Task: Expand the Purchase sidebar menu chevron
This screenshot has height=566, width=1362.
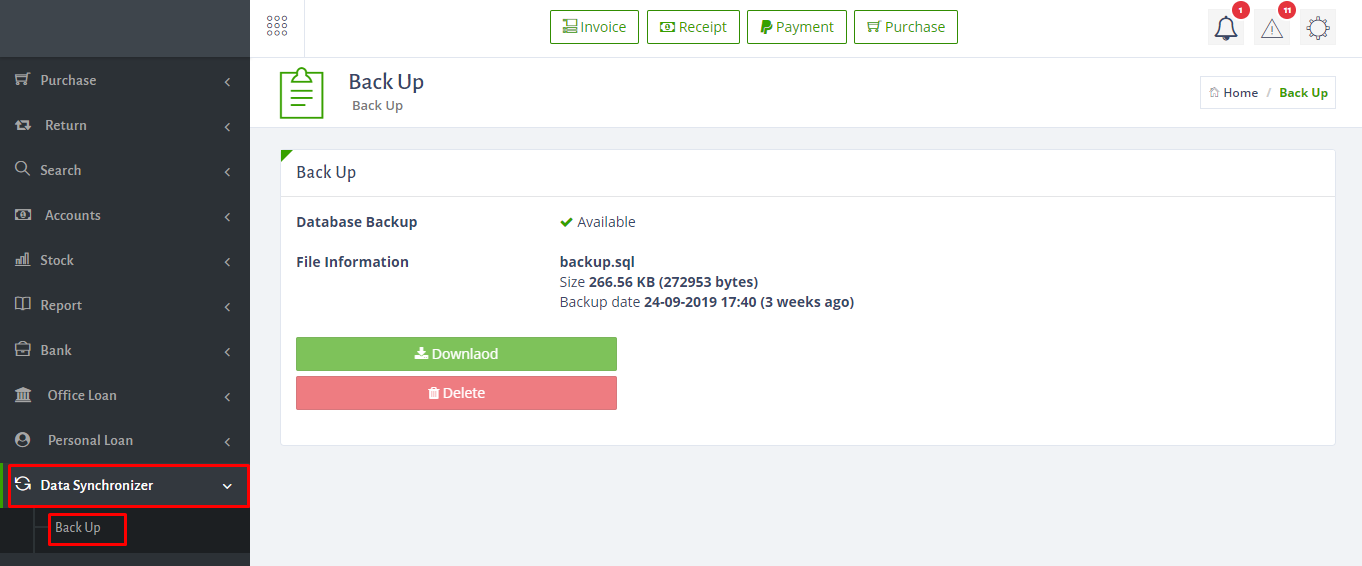Action: [227, 81]
